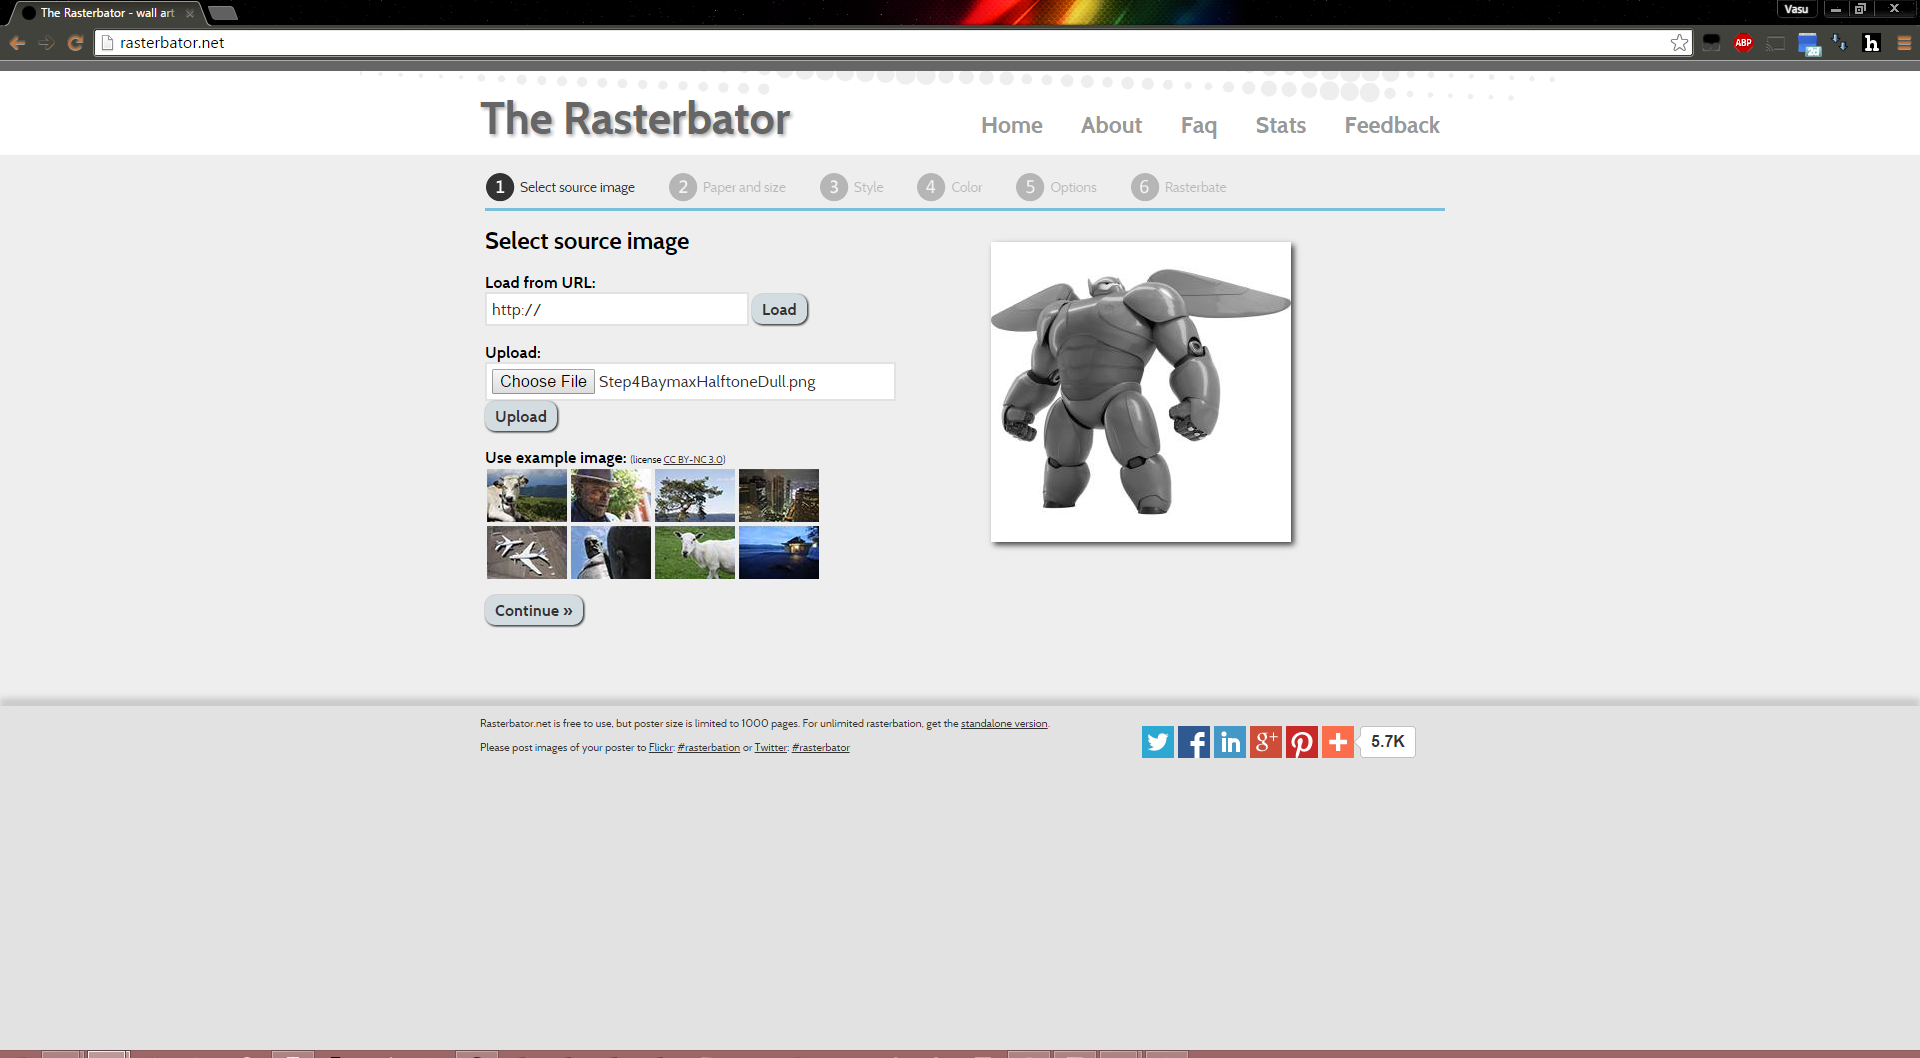The image size is (1920, 1058).
Task: Close the Rasterbator browser tab
Action: coord(190,13)
